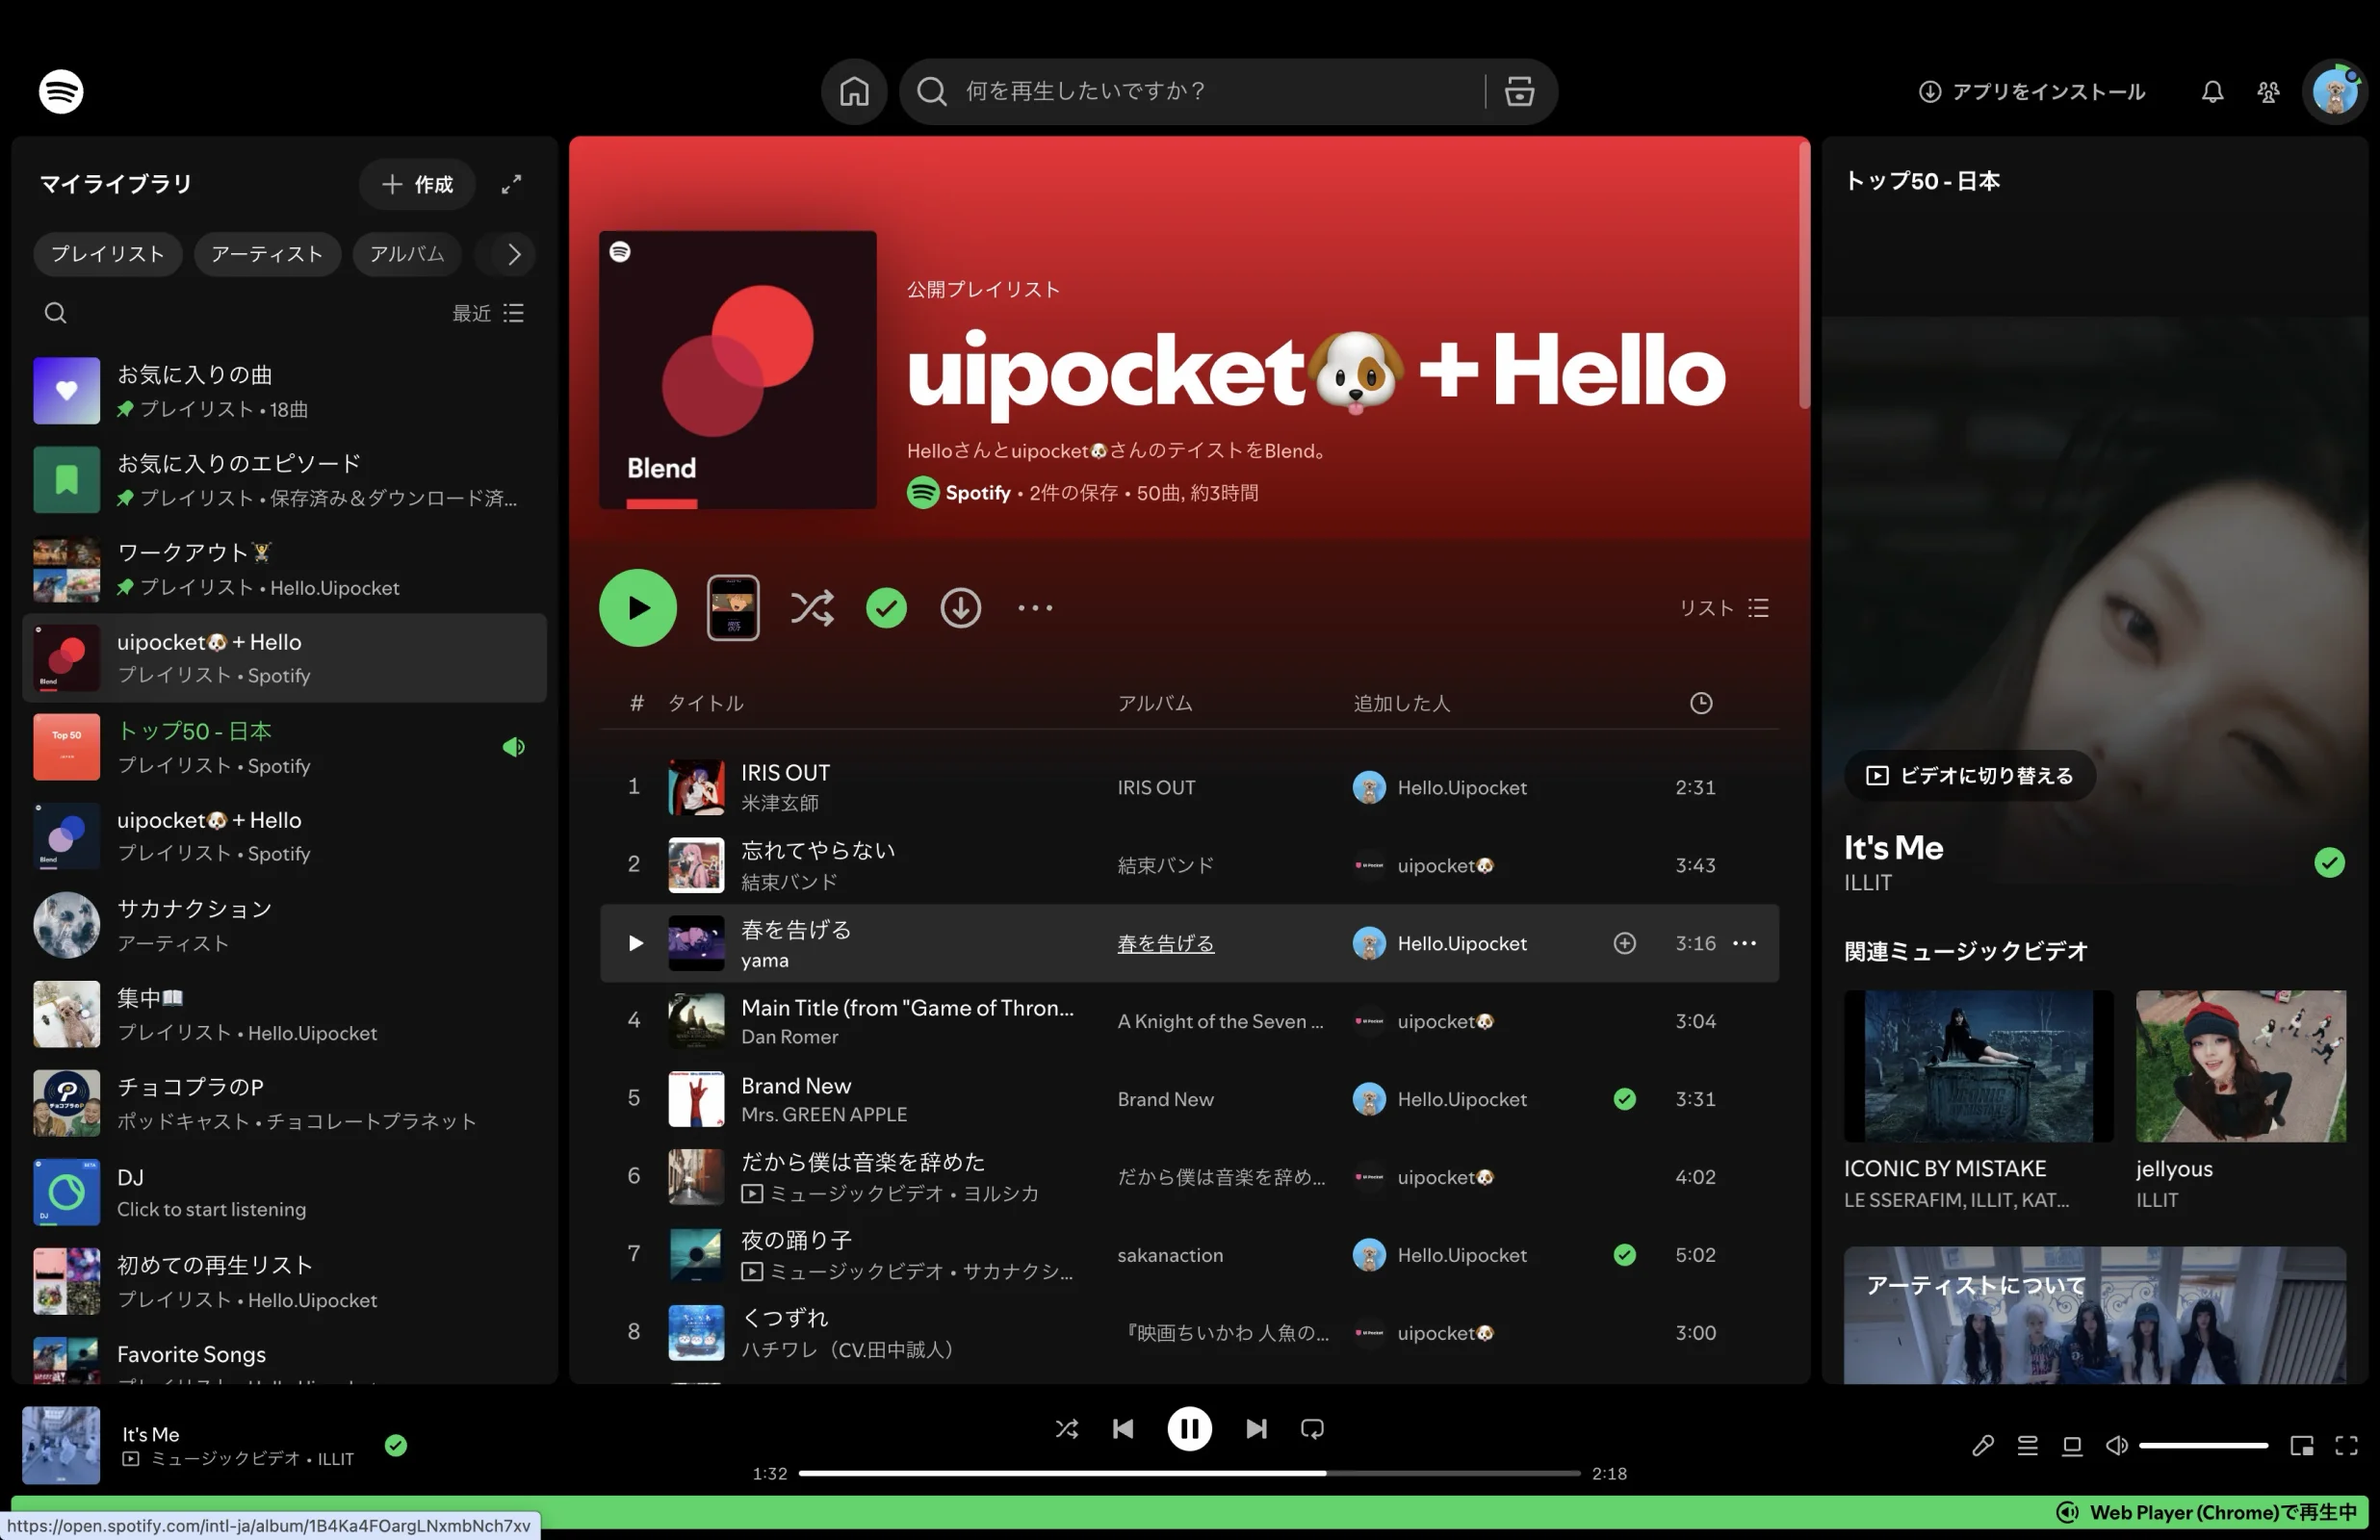2380x1540 pixels.
Task: Open the Blend playlist cover image
Action: click(x=738, y=370)
